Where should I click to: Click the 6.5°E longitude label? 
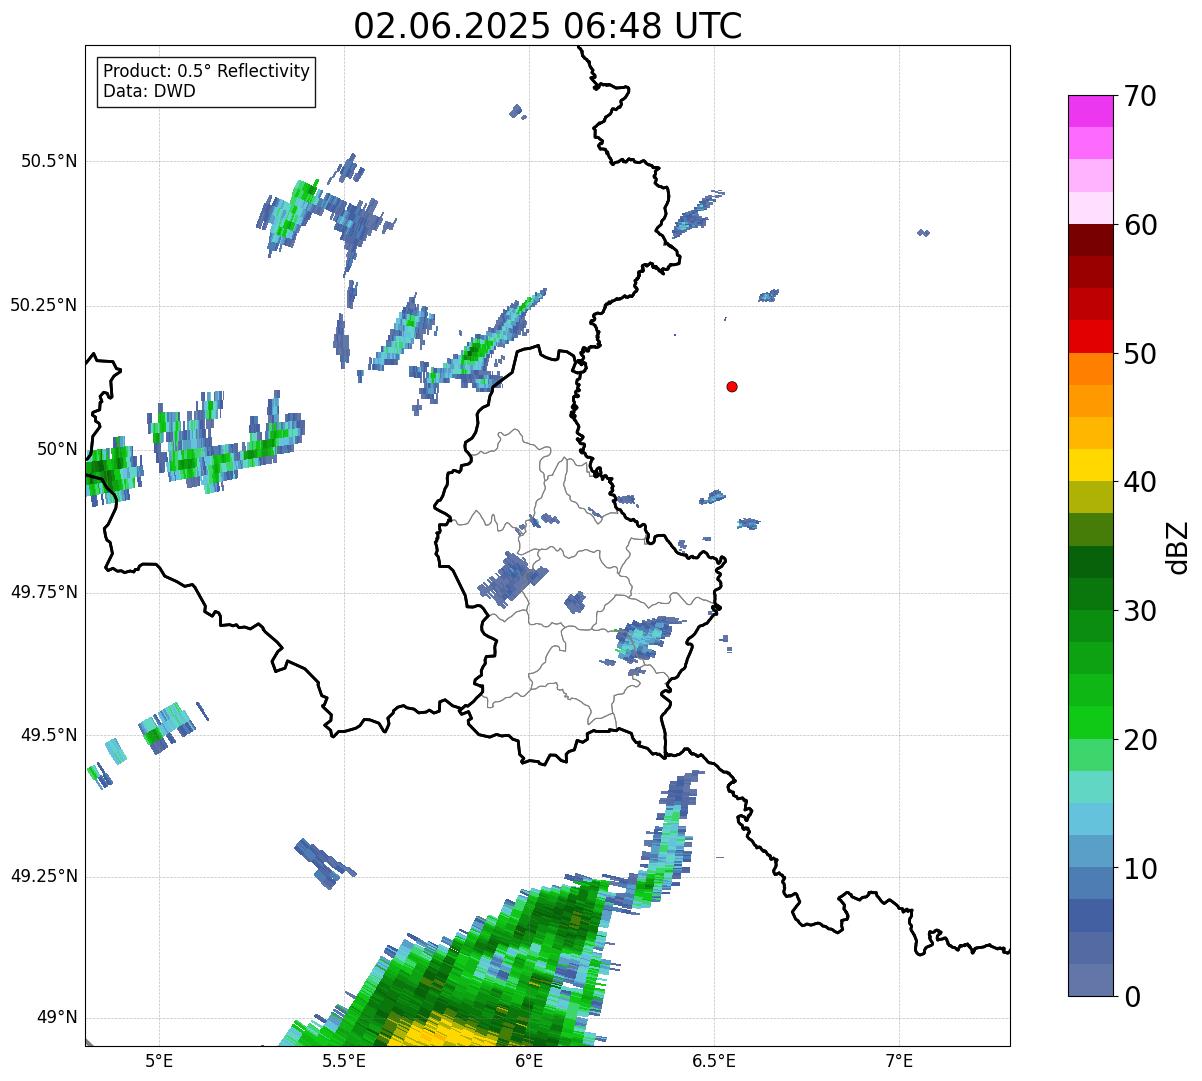[714, 1061]
